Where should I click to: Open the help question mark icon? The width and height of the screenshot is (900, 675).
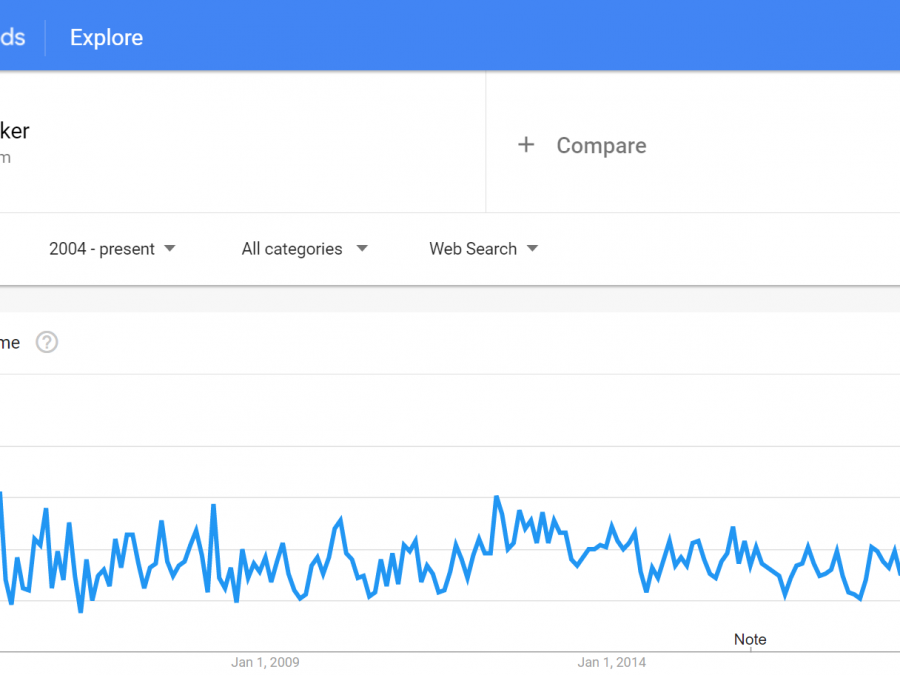(47, 342)
